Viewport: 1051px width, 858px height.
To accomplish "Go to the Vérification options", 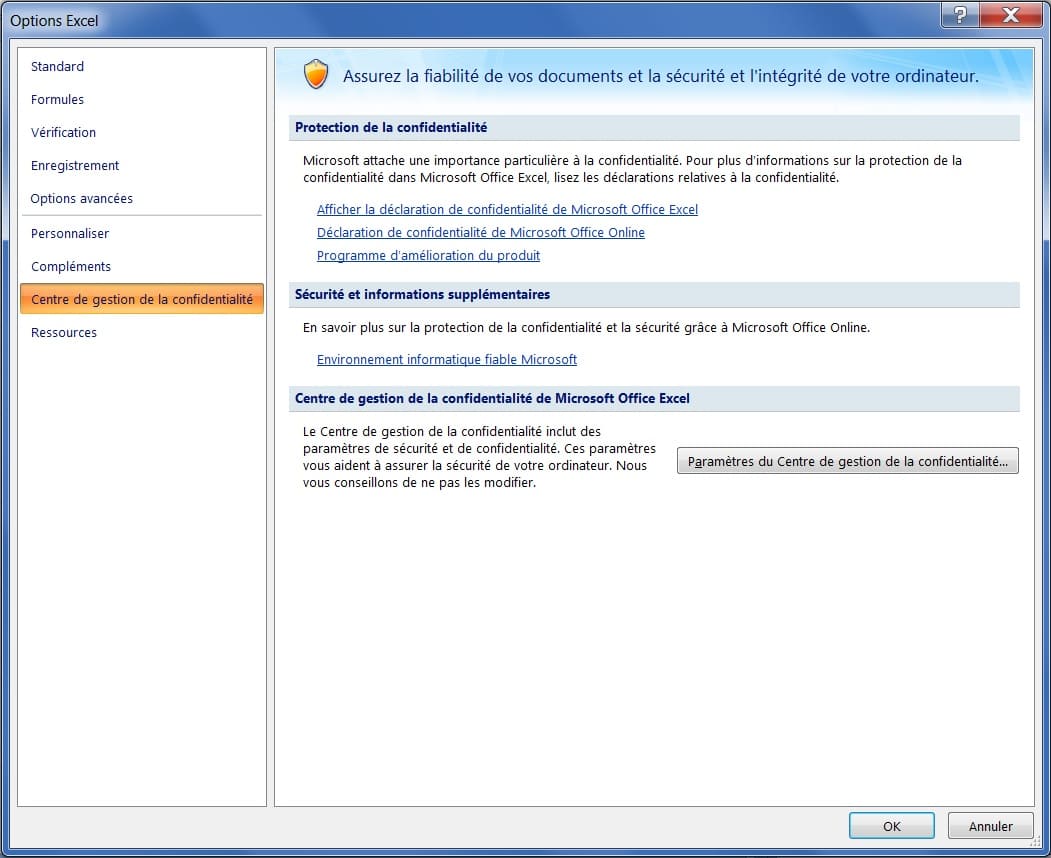I will click(64, 132).
